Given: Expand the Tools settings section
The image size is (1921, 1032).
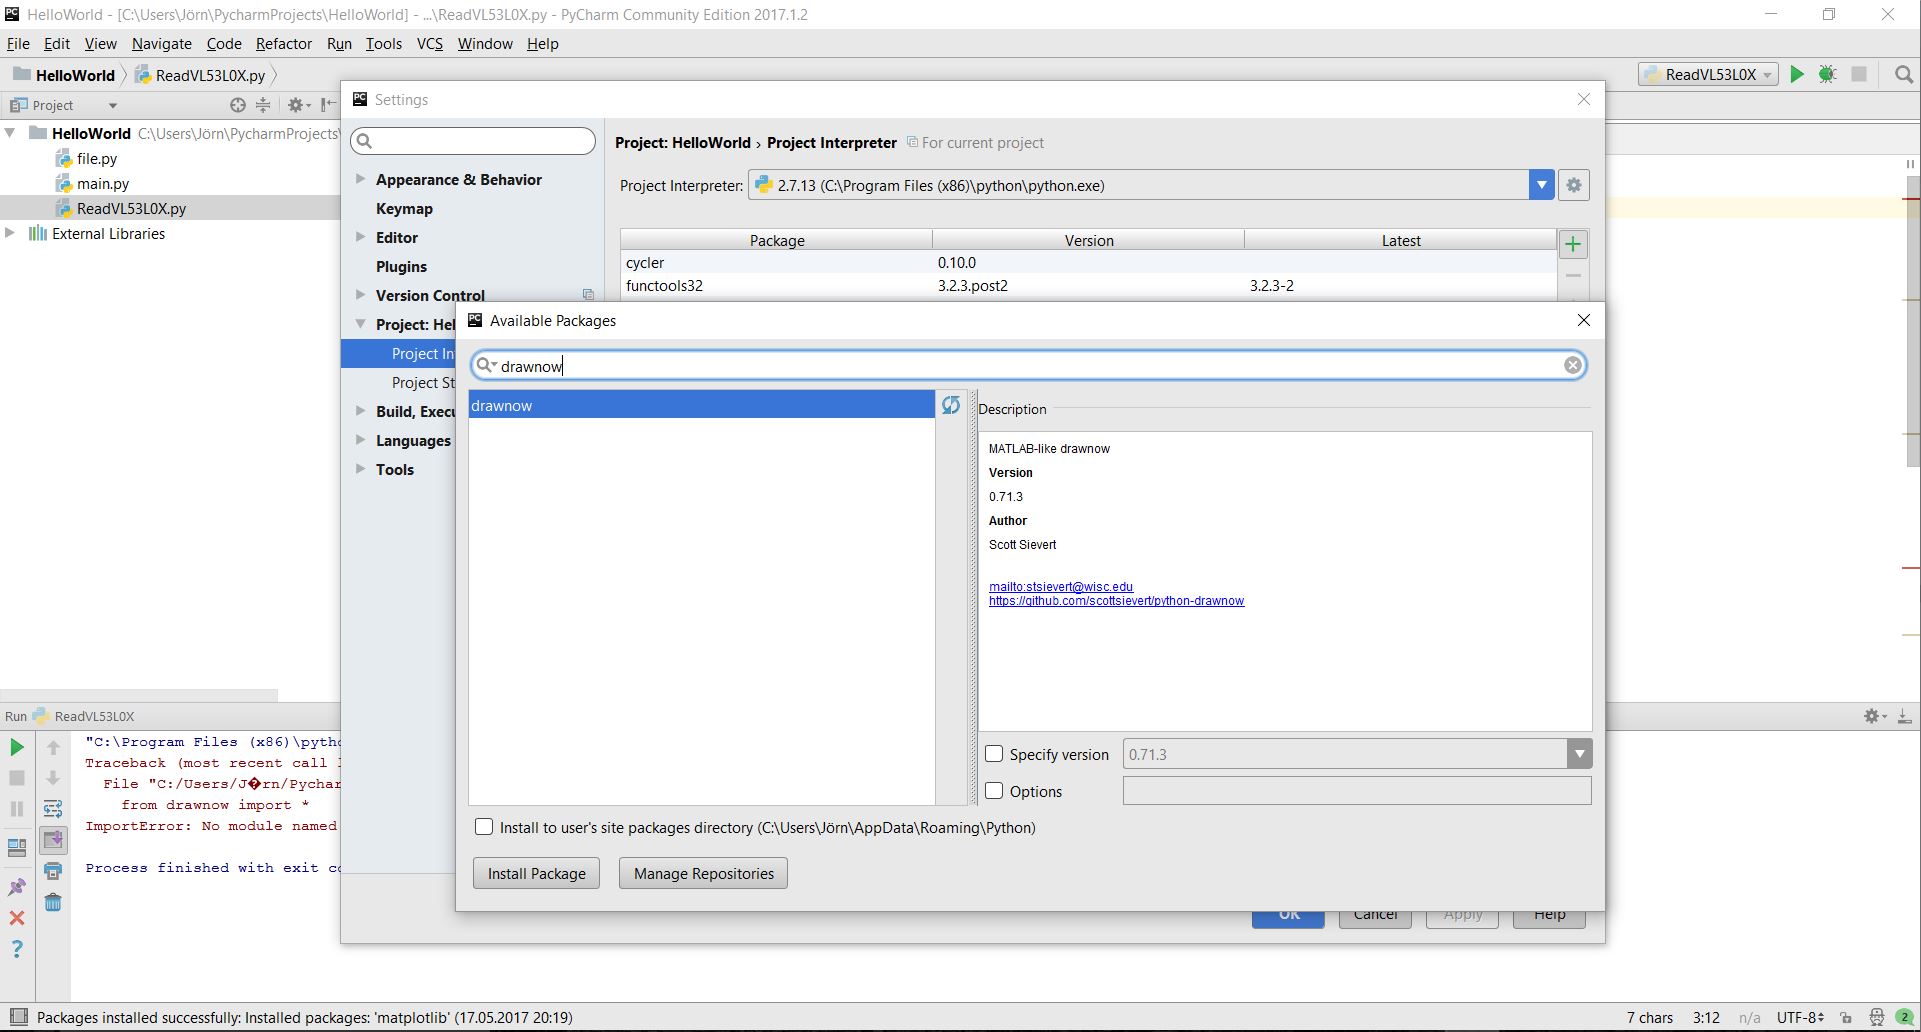Looking at the screenshot, I should pyautogui.click(x=360, y=469).
